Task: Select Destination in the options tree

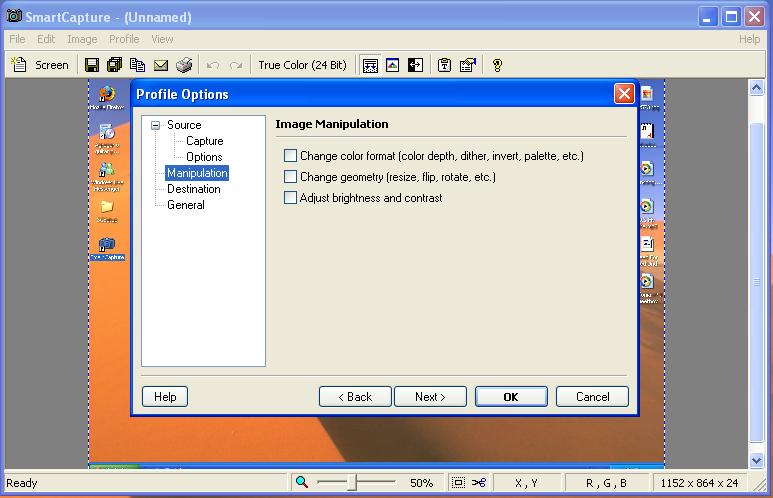Action: point(194,189)
